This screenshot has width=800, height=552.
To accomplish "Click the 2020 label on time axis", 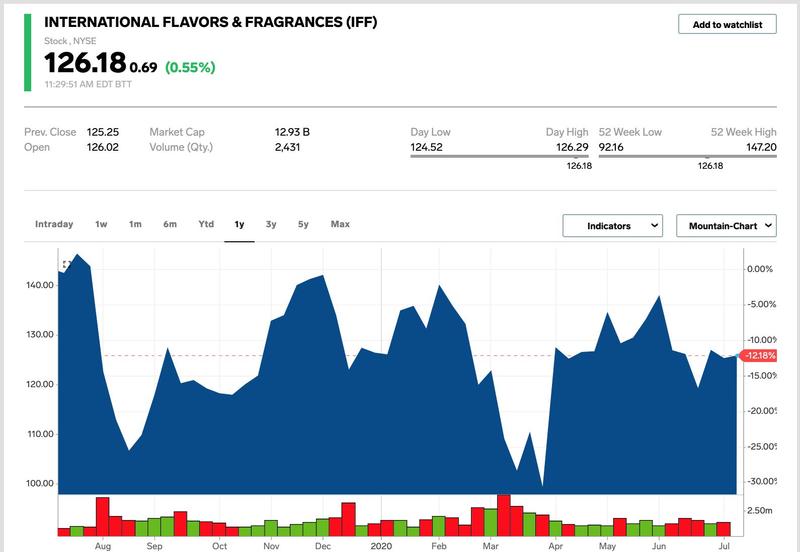I will (381, 546).
